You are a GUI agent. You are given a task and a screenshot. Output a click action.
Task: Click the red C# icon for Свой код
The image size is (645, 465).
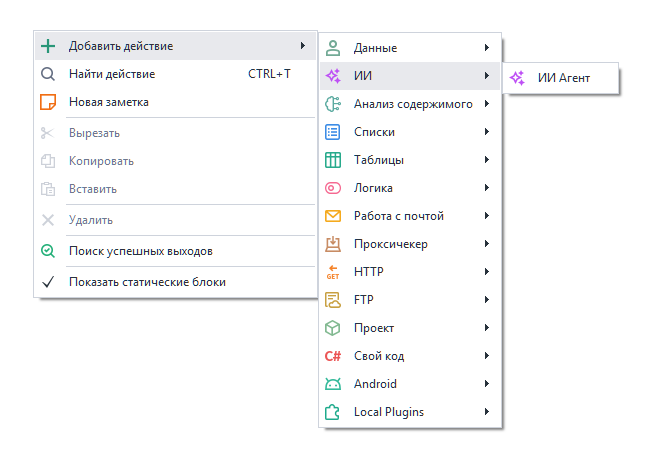tap(333, 356)
